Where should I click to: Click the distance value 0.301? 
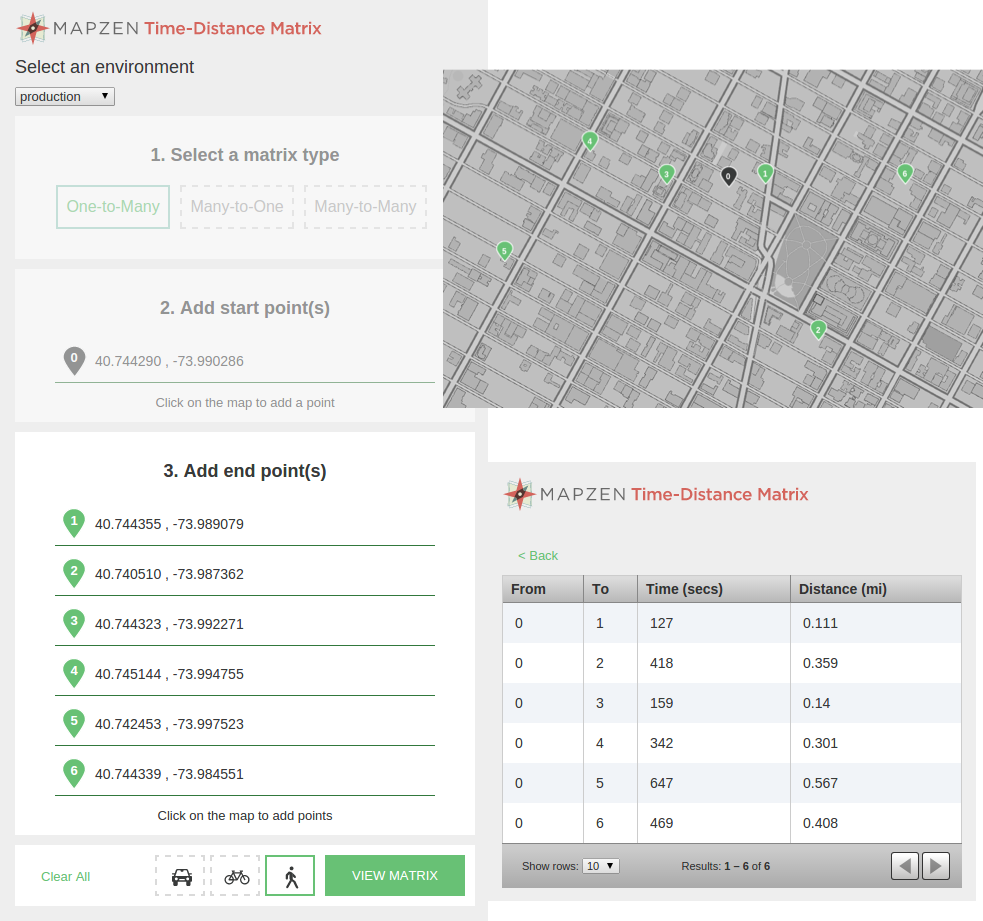[x=820, y=744]
